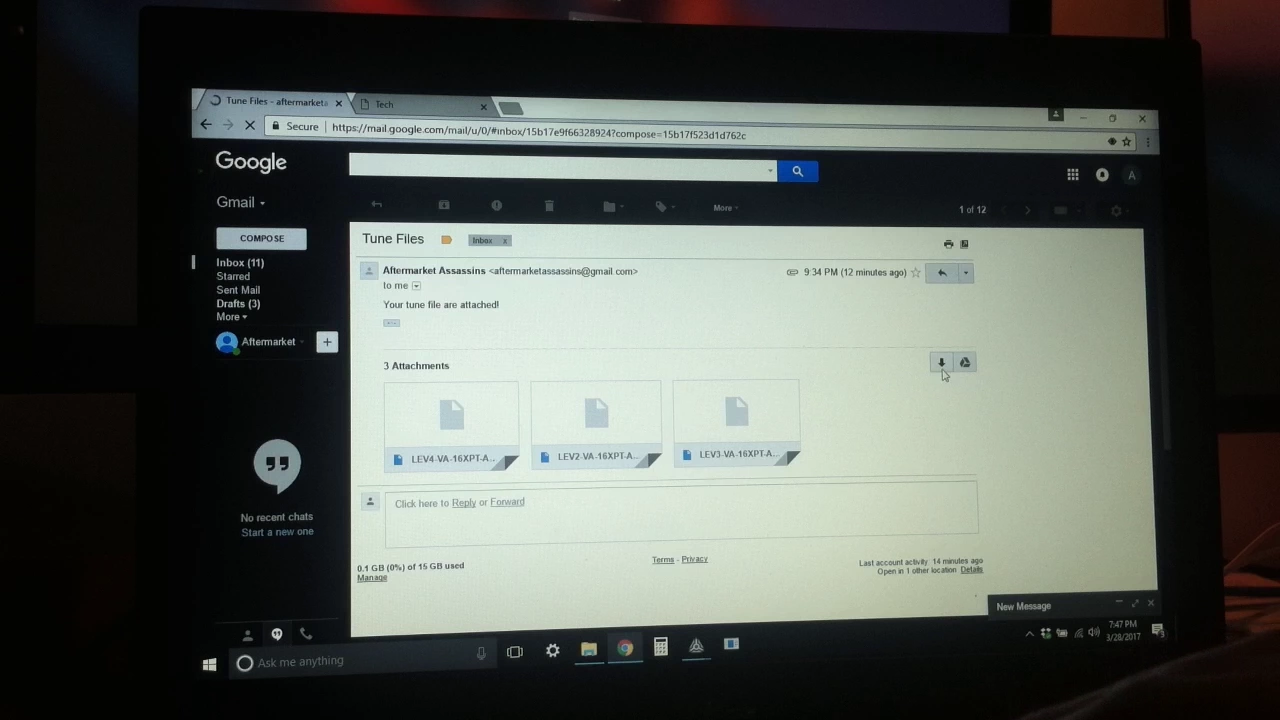Reply using the arrow button
Screen dimensions: 1280x720
941,273
